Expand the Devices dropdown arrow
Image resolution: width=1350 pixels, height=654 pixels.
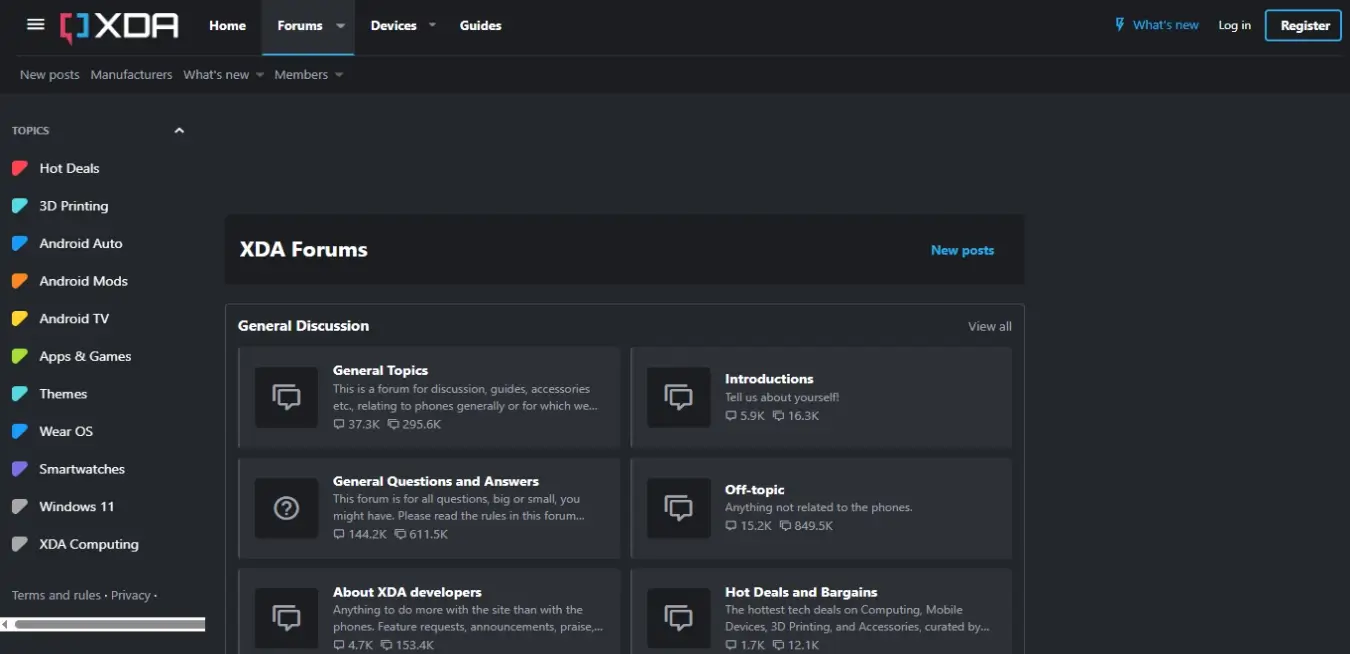point(432,26)
